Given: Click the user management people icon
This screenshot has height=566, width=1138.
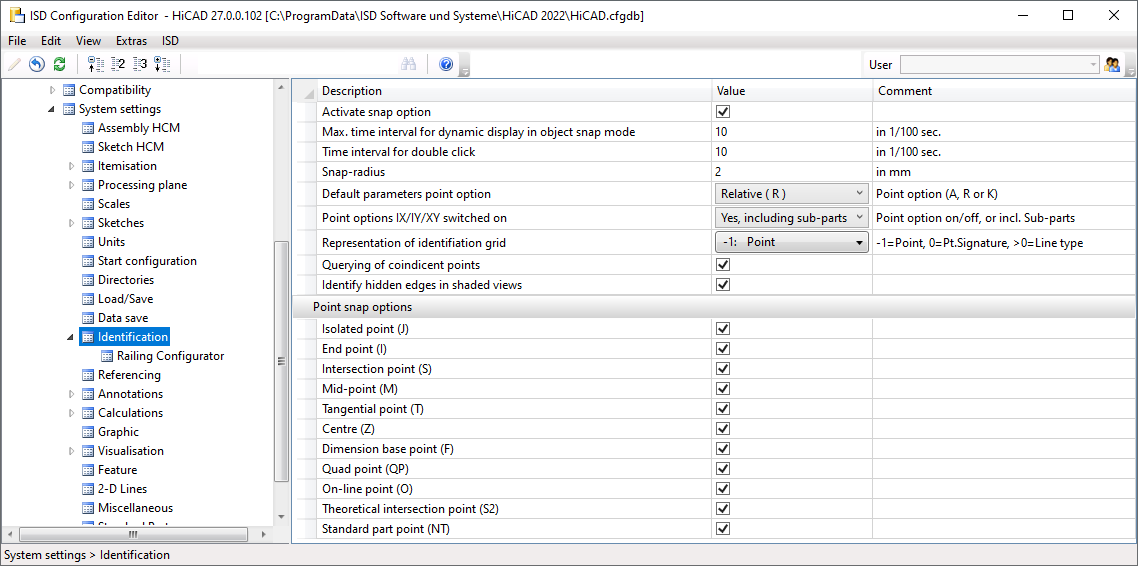Looking at the screenshot, I should [x=1112, y=64].
